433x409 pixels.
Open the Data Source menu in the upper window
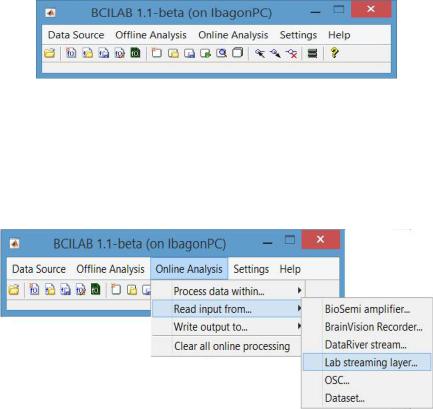[x=76, y=35]
